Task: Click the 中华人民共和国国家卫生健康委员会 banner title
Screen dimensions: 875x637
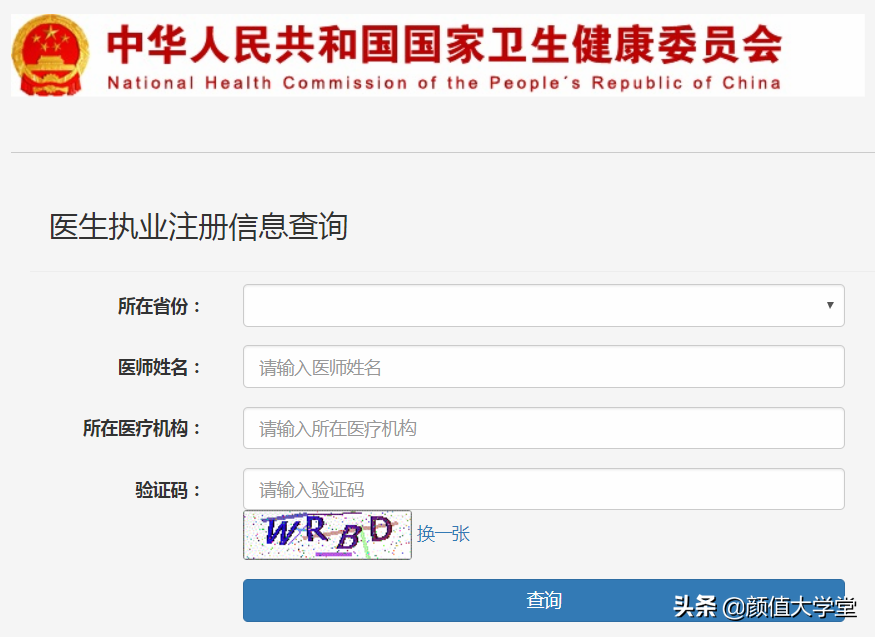Action: 444,44
